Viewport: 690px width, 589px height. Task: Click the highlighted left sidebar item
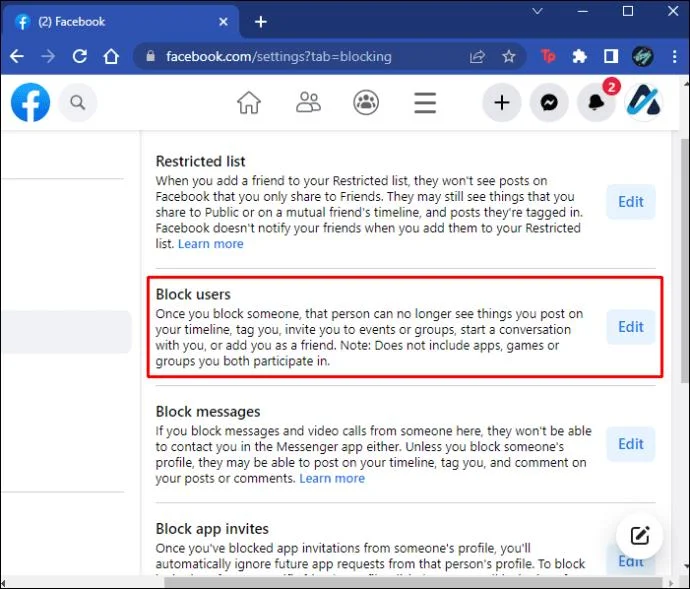pos(66,332)
